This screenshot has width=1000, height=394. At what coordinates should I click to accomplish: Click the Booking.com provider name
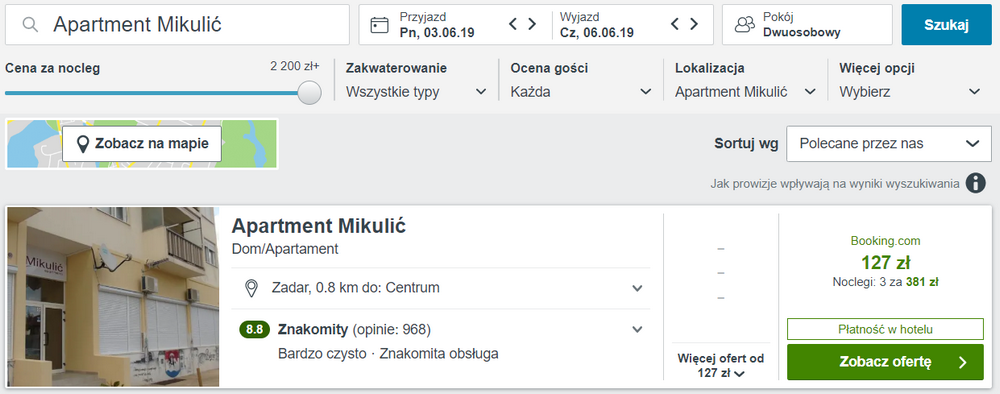885,241
